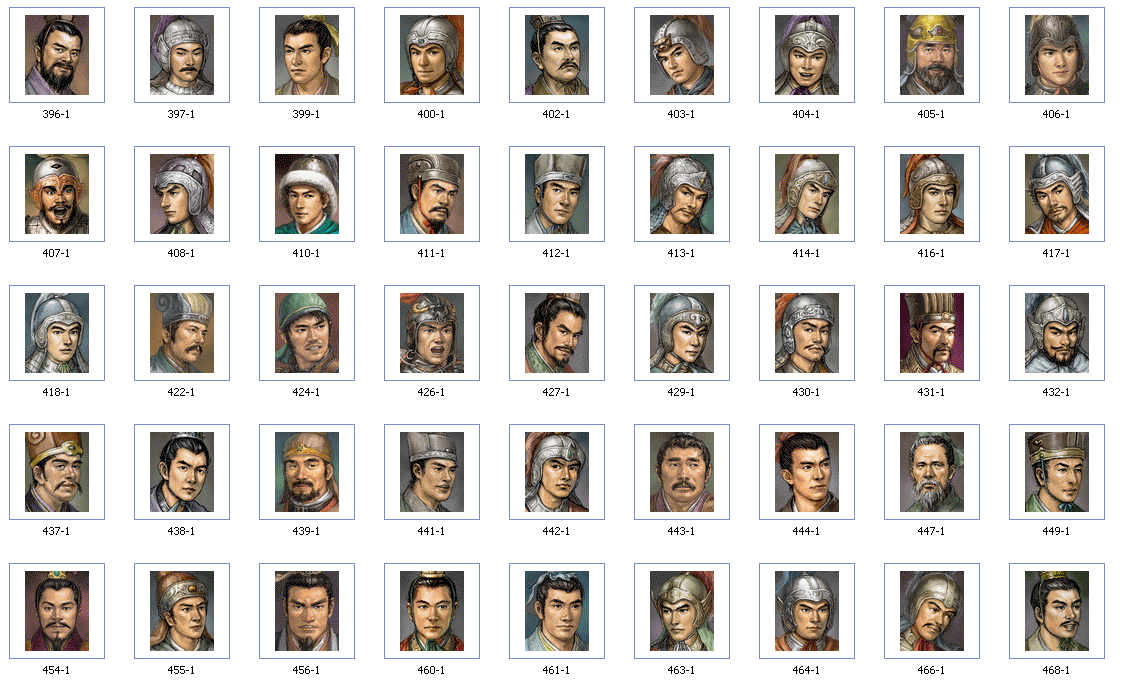Screen dimensions: 1124x683
Task: Select portrait 417-1 in the second row
Action: coord(1057,194)
